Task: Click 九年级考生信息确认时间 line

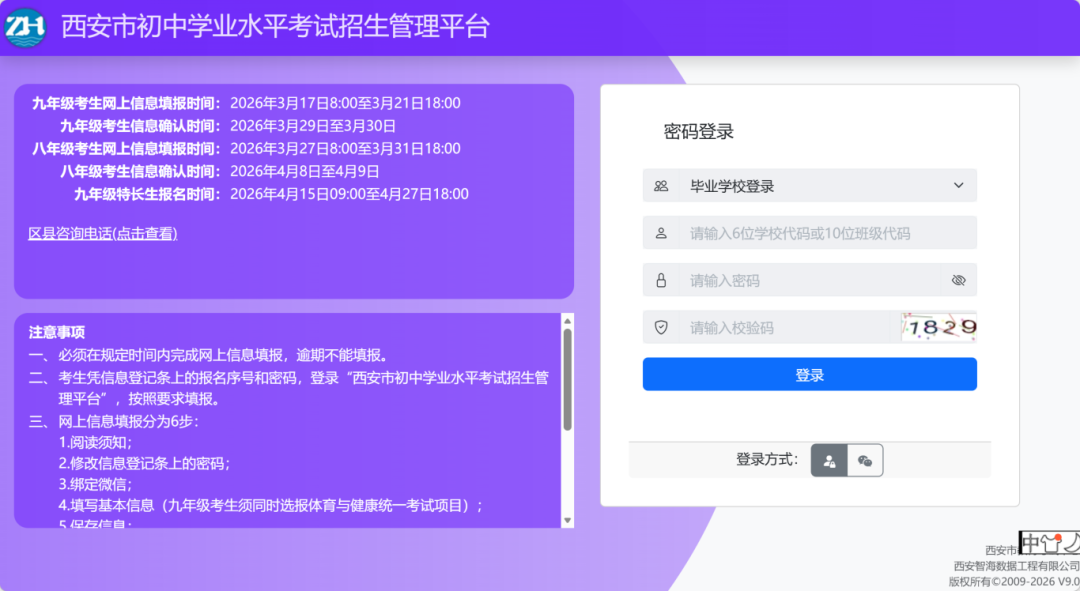Action: [x=227, y=126]
